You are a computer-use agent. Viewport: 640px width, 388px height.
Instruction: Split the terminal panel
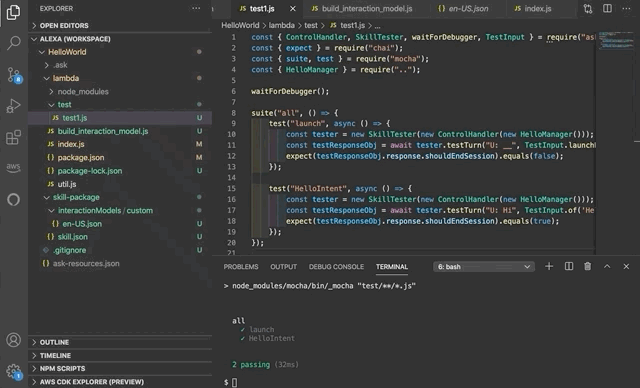pos(569,266)
